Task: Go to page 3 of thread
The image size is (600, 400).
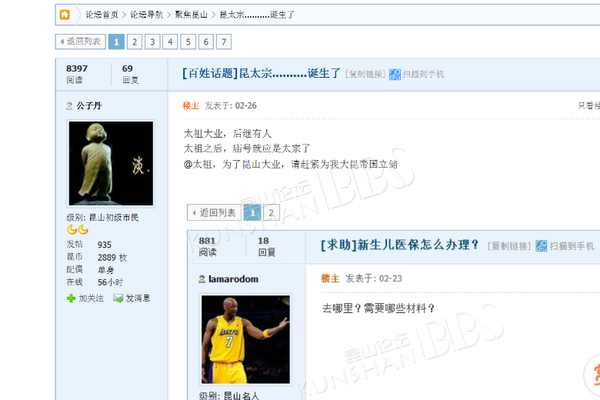Action: [x=152, y=42]
